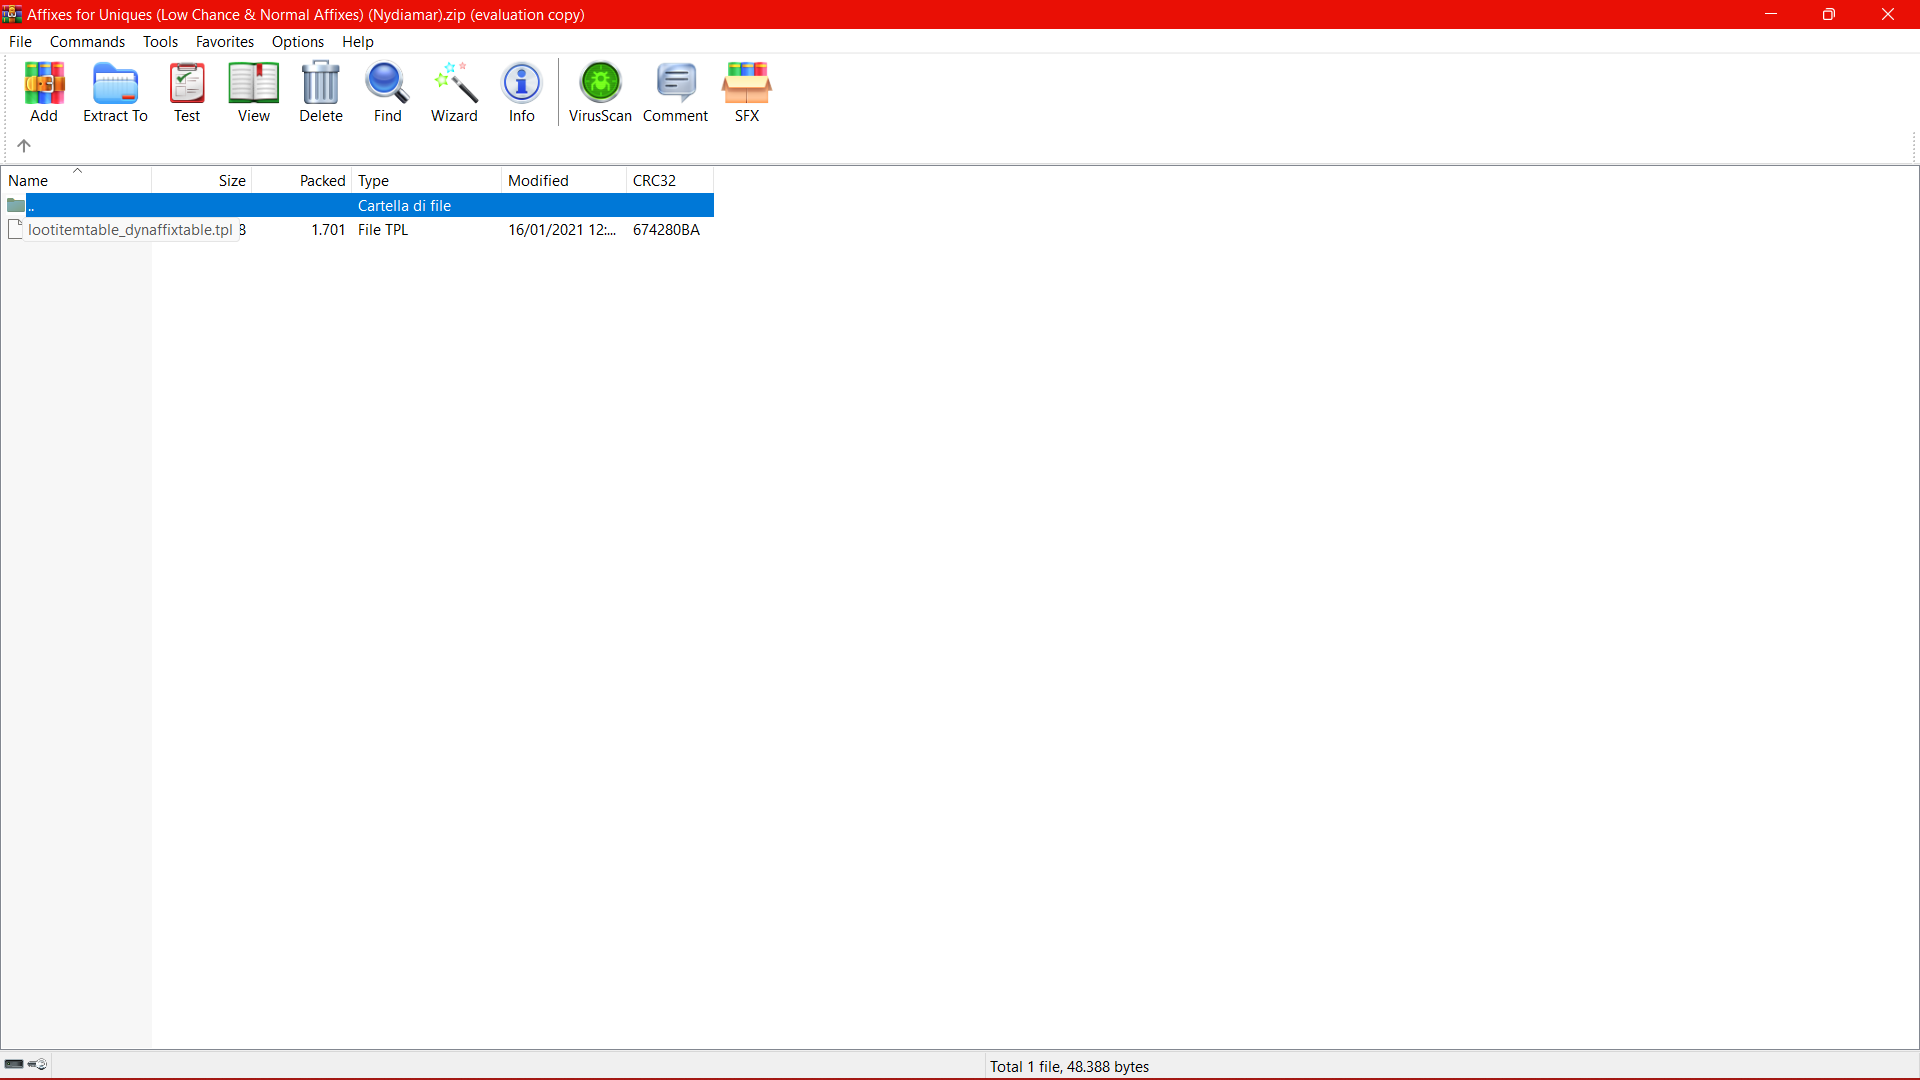Open the View file tool
Screen dimensions: 1920x1080
point(253,92)
